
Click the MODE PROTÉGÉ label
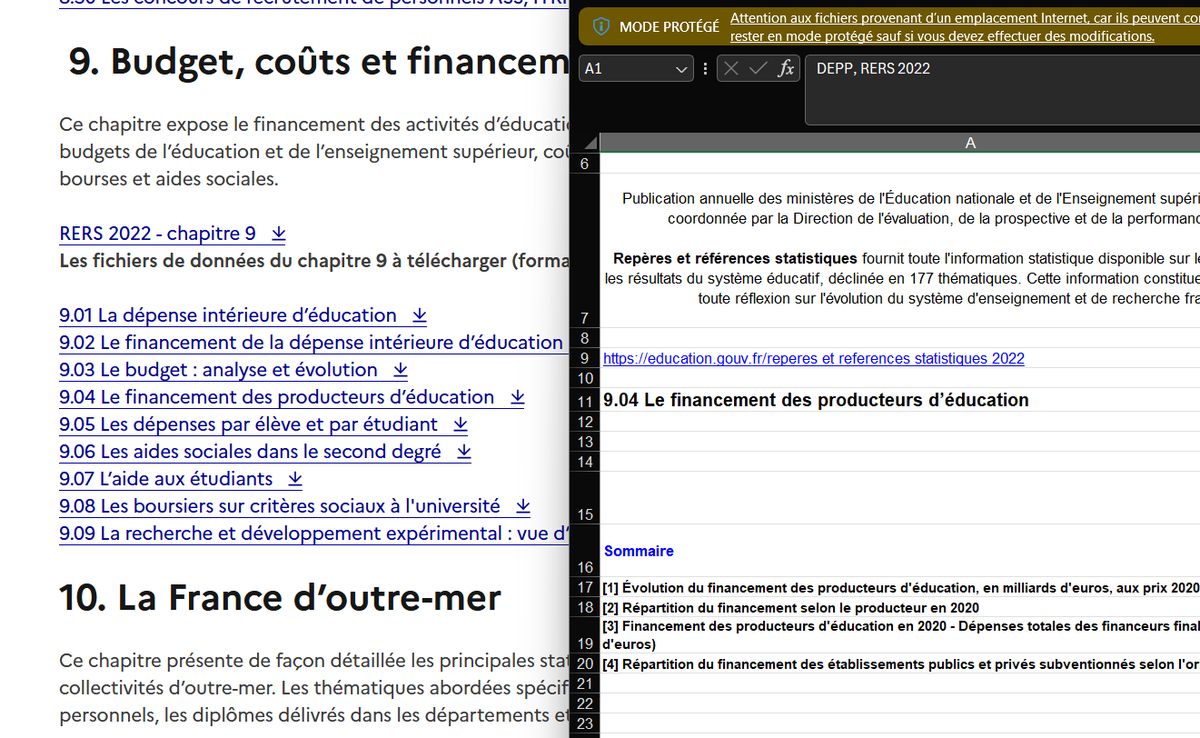click(669, 27)
